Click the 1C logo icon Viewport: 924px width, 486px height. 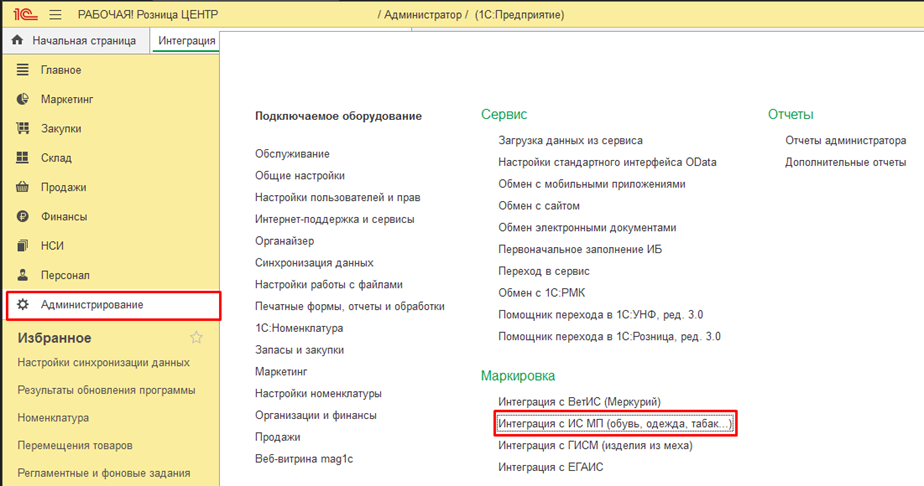25,14
